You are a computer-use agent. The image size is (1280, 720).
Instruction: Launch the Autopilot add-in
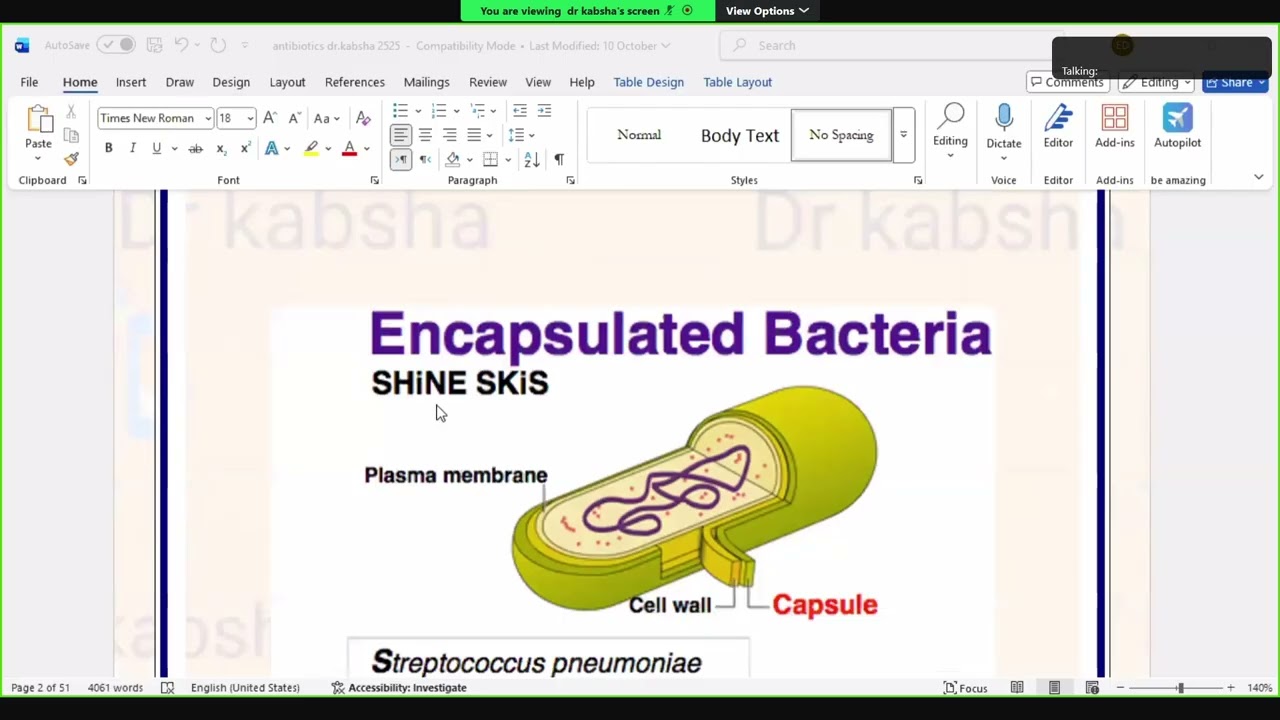click(1178, 127)
